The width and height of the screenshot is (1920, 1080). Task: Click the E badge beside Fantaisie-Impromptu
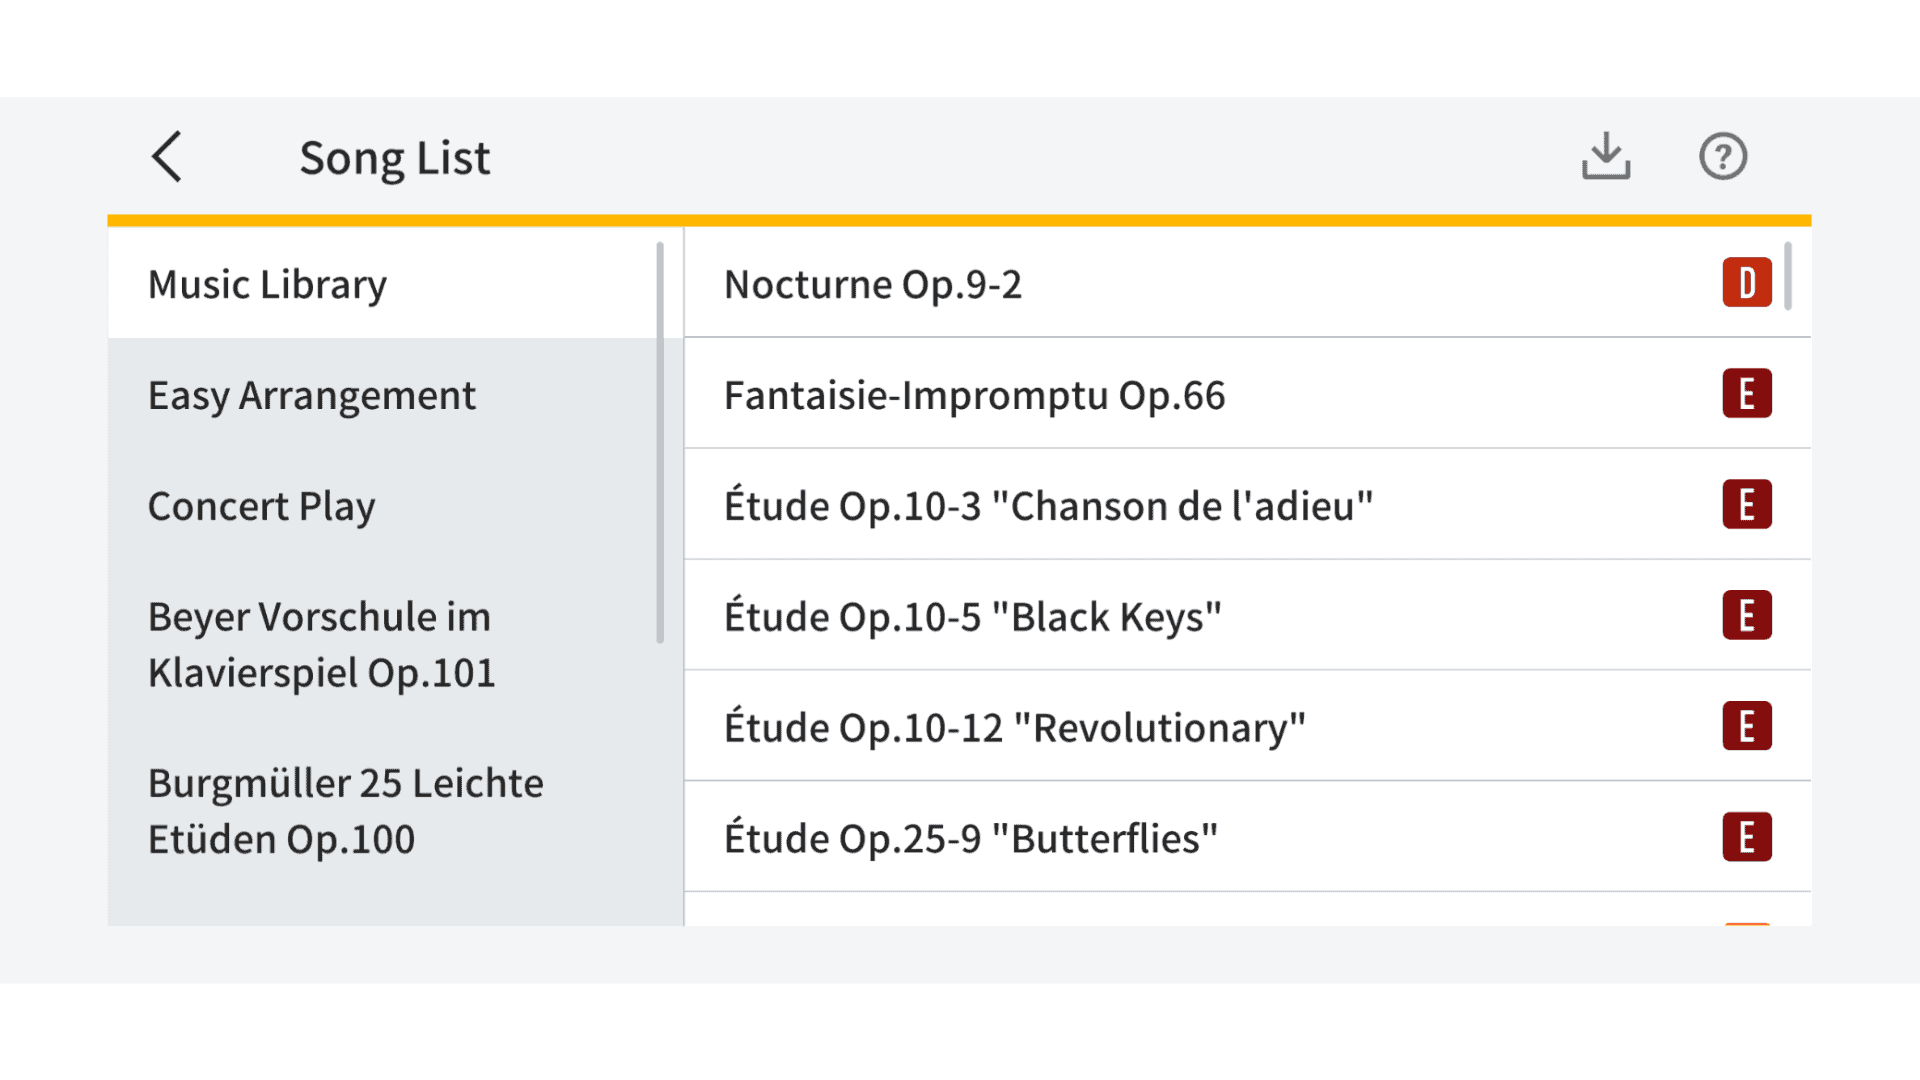click(x=1746, y=394)
